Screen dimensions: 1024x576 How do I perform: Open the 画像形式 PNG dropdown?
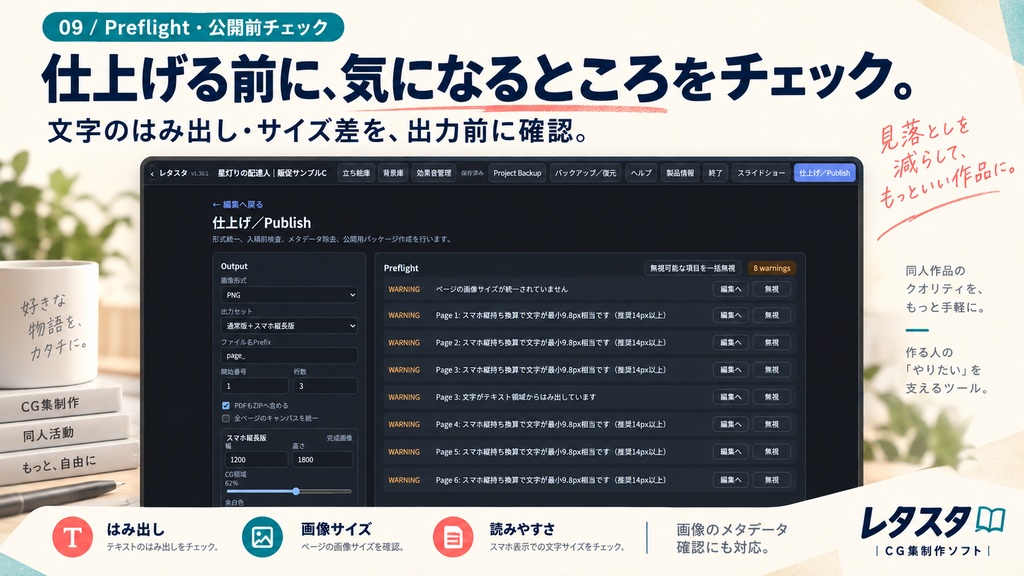coord(289,295)
